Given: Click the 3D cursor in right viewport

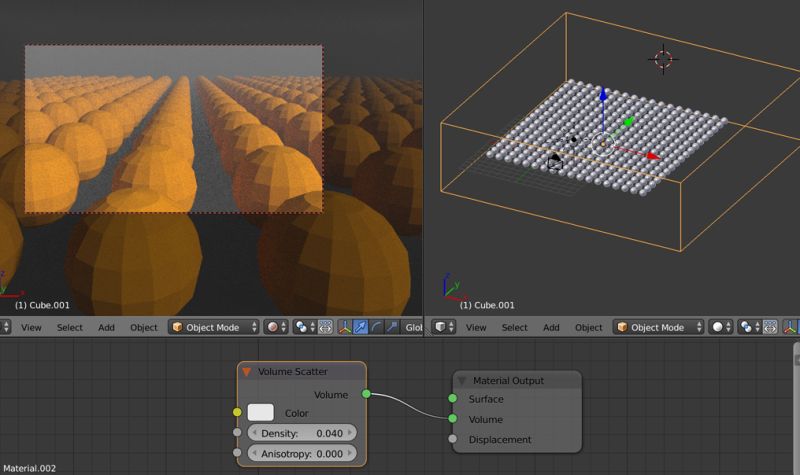Looking at the screenshot, I should pos(663,59).
